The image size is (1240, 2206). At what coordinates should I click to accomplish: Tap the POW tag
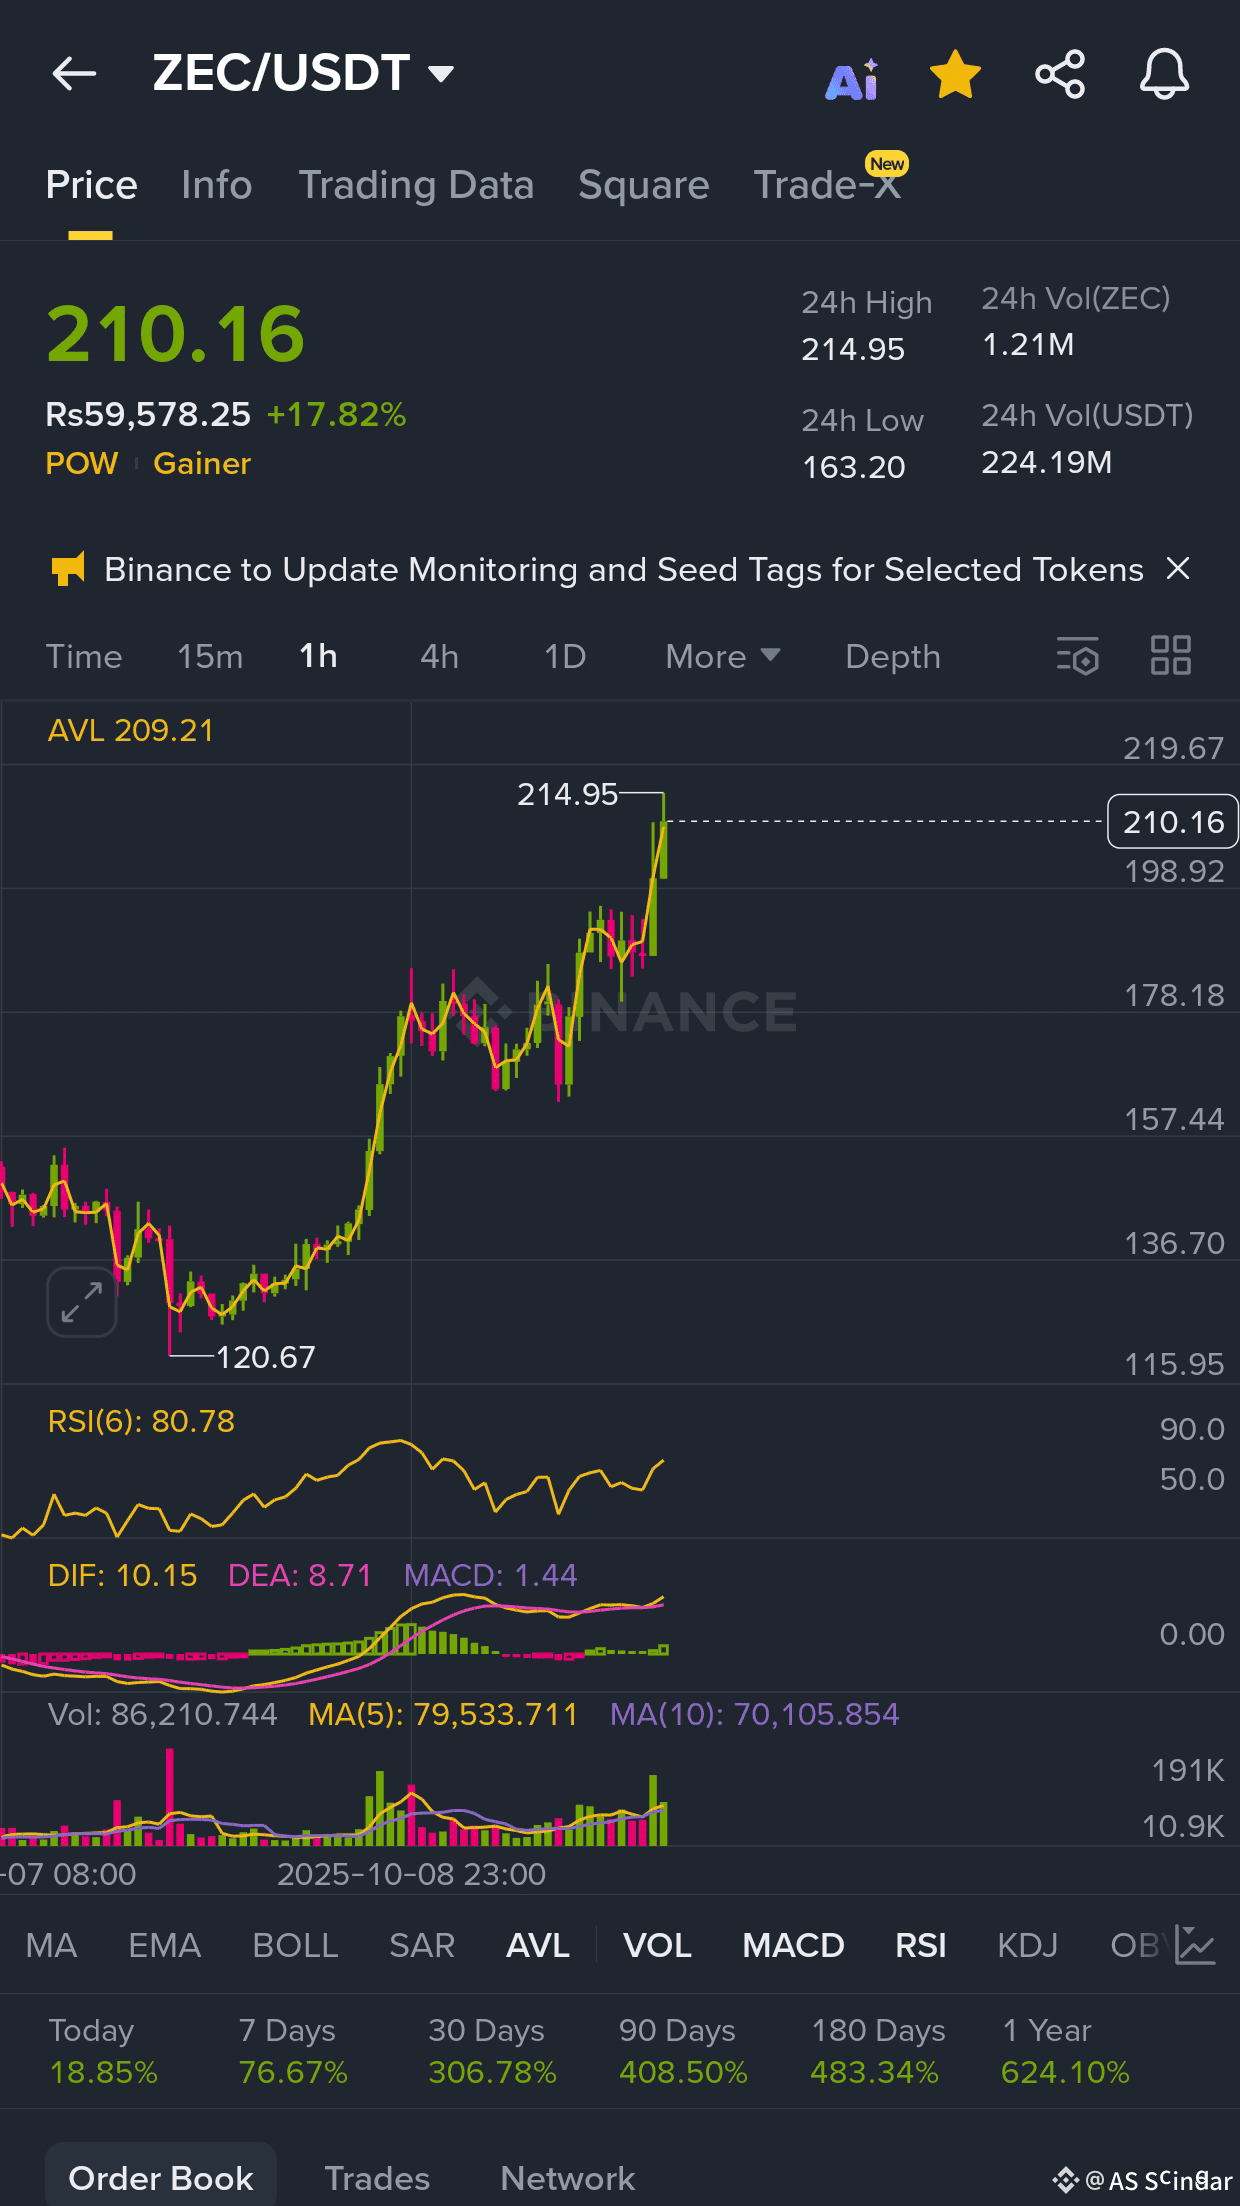[82, 463]
